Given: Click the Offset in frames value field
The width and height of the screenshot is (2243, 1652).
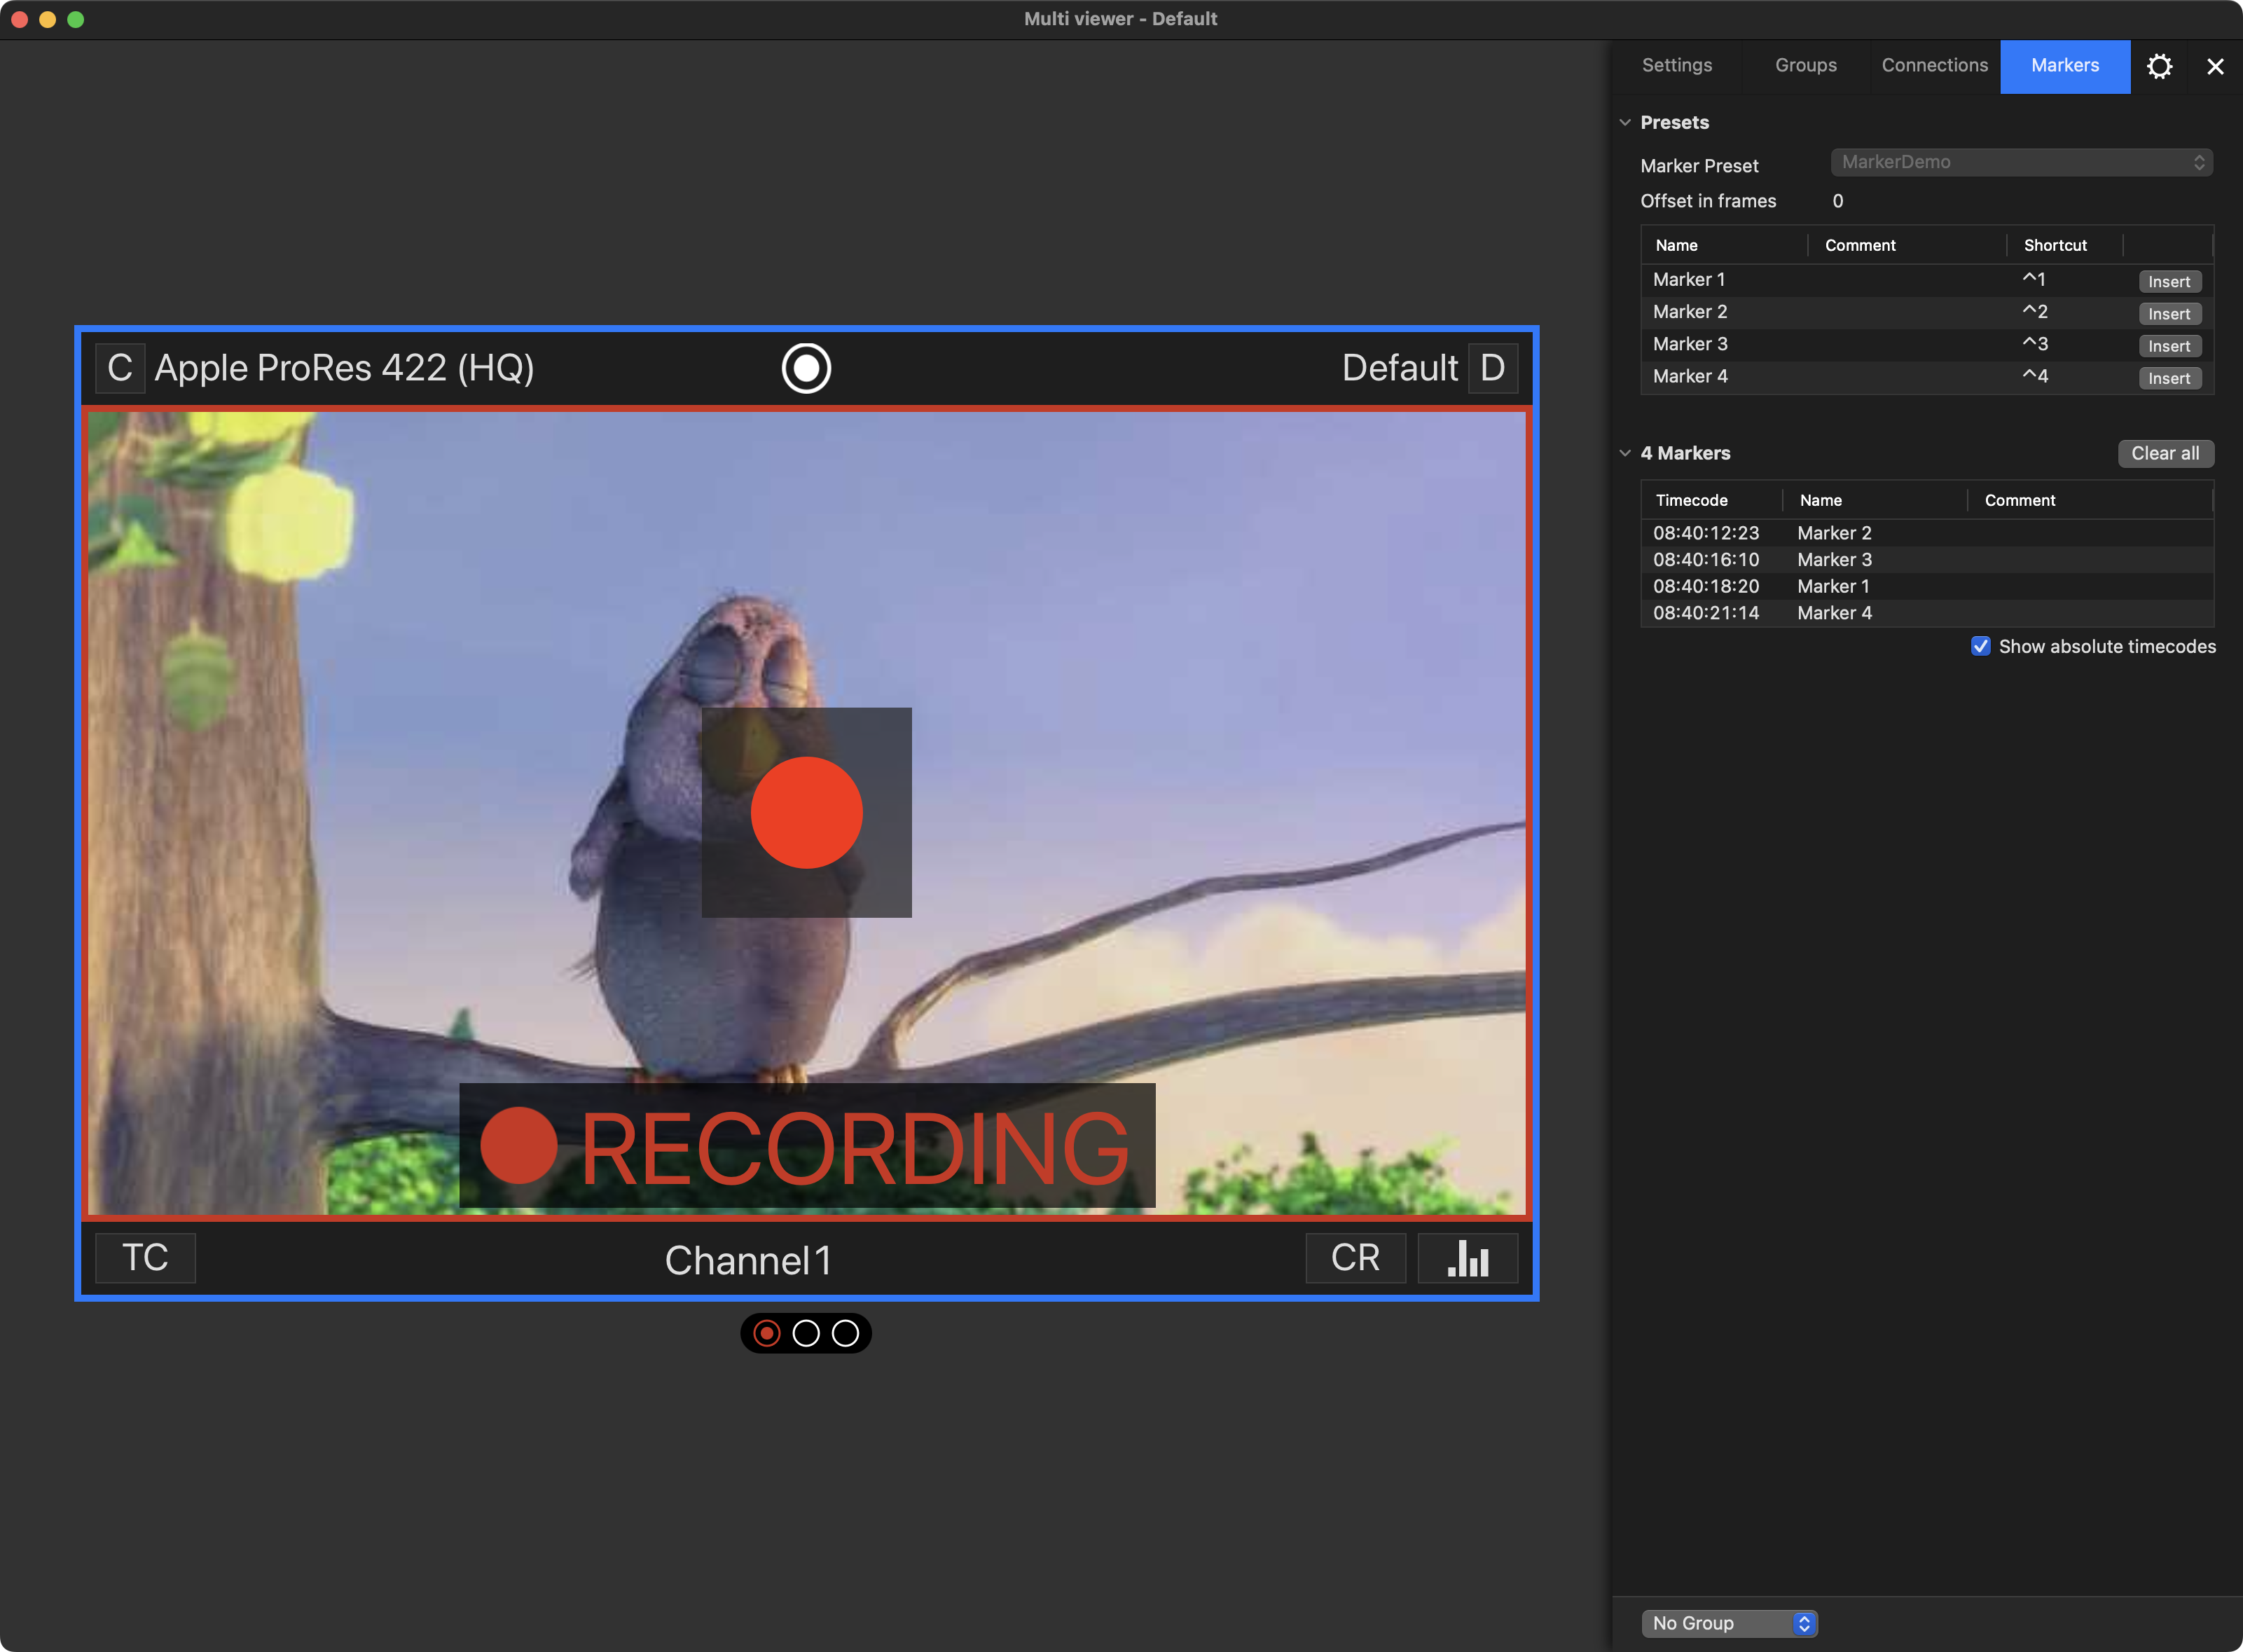Looking at the screenshot, I should [x=1837, y=201].
